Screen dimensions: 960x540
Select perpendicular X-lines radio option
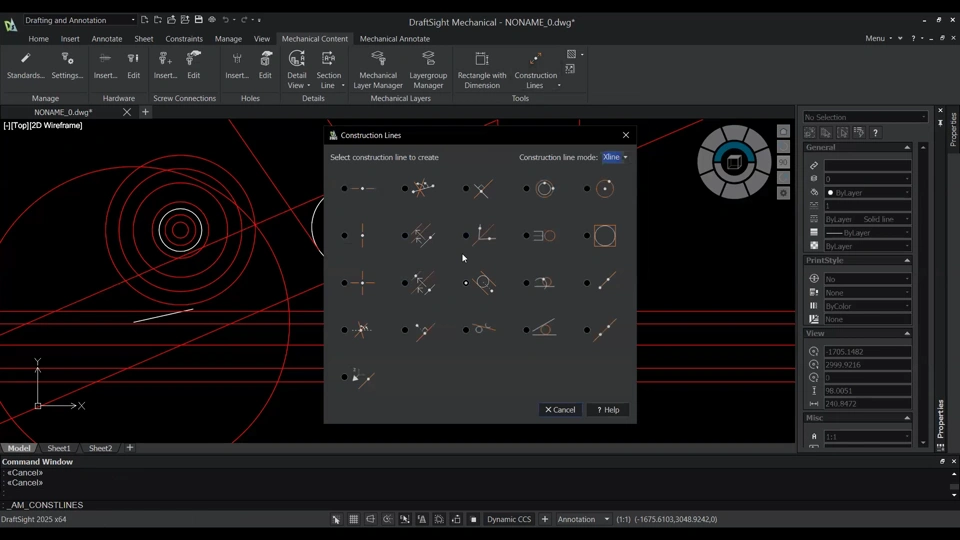(466, 189)
